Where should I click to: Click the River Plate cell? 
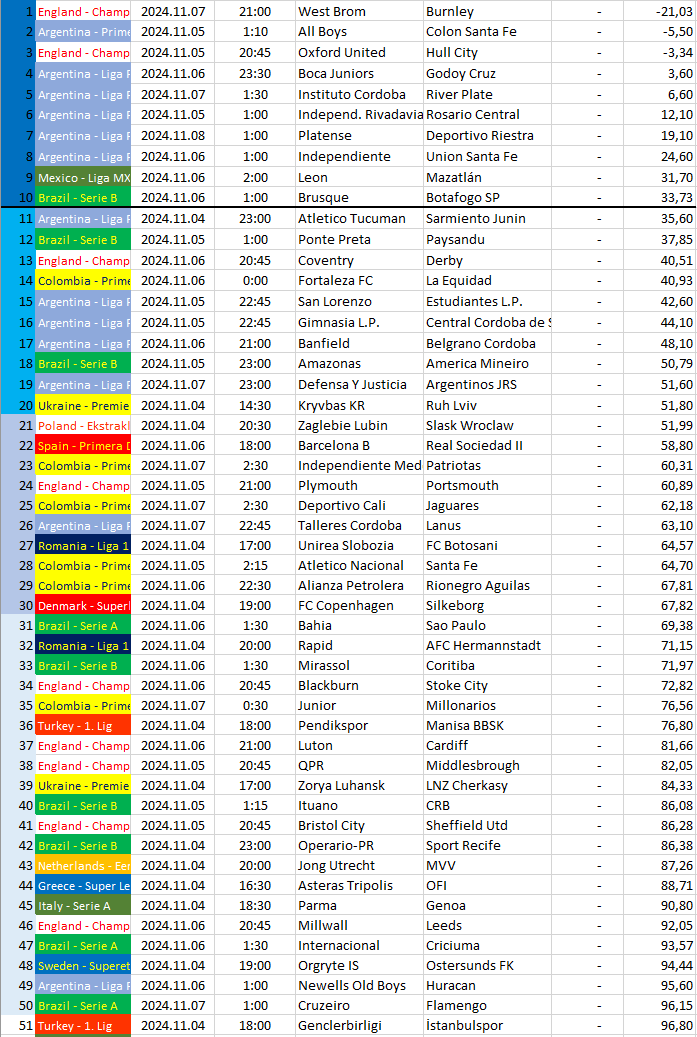tap(487, 95)
